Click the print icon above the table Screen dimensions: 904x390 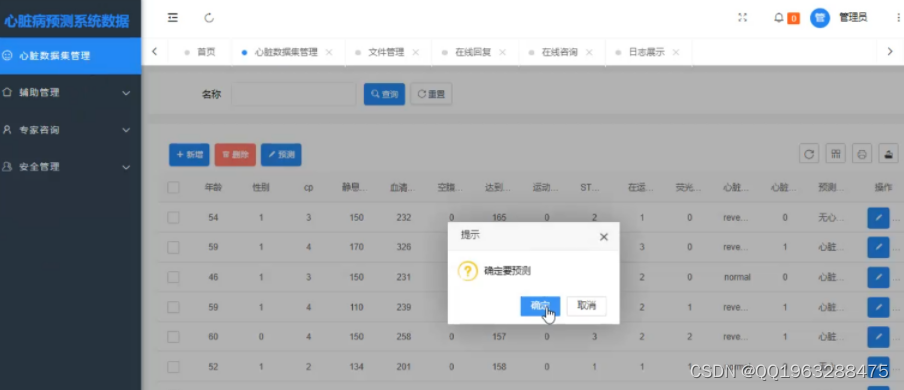tap(862, 154)
